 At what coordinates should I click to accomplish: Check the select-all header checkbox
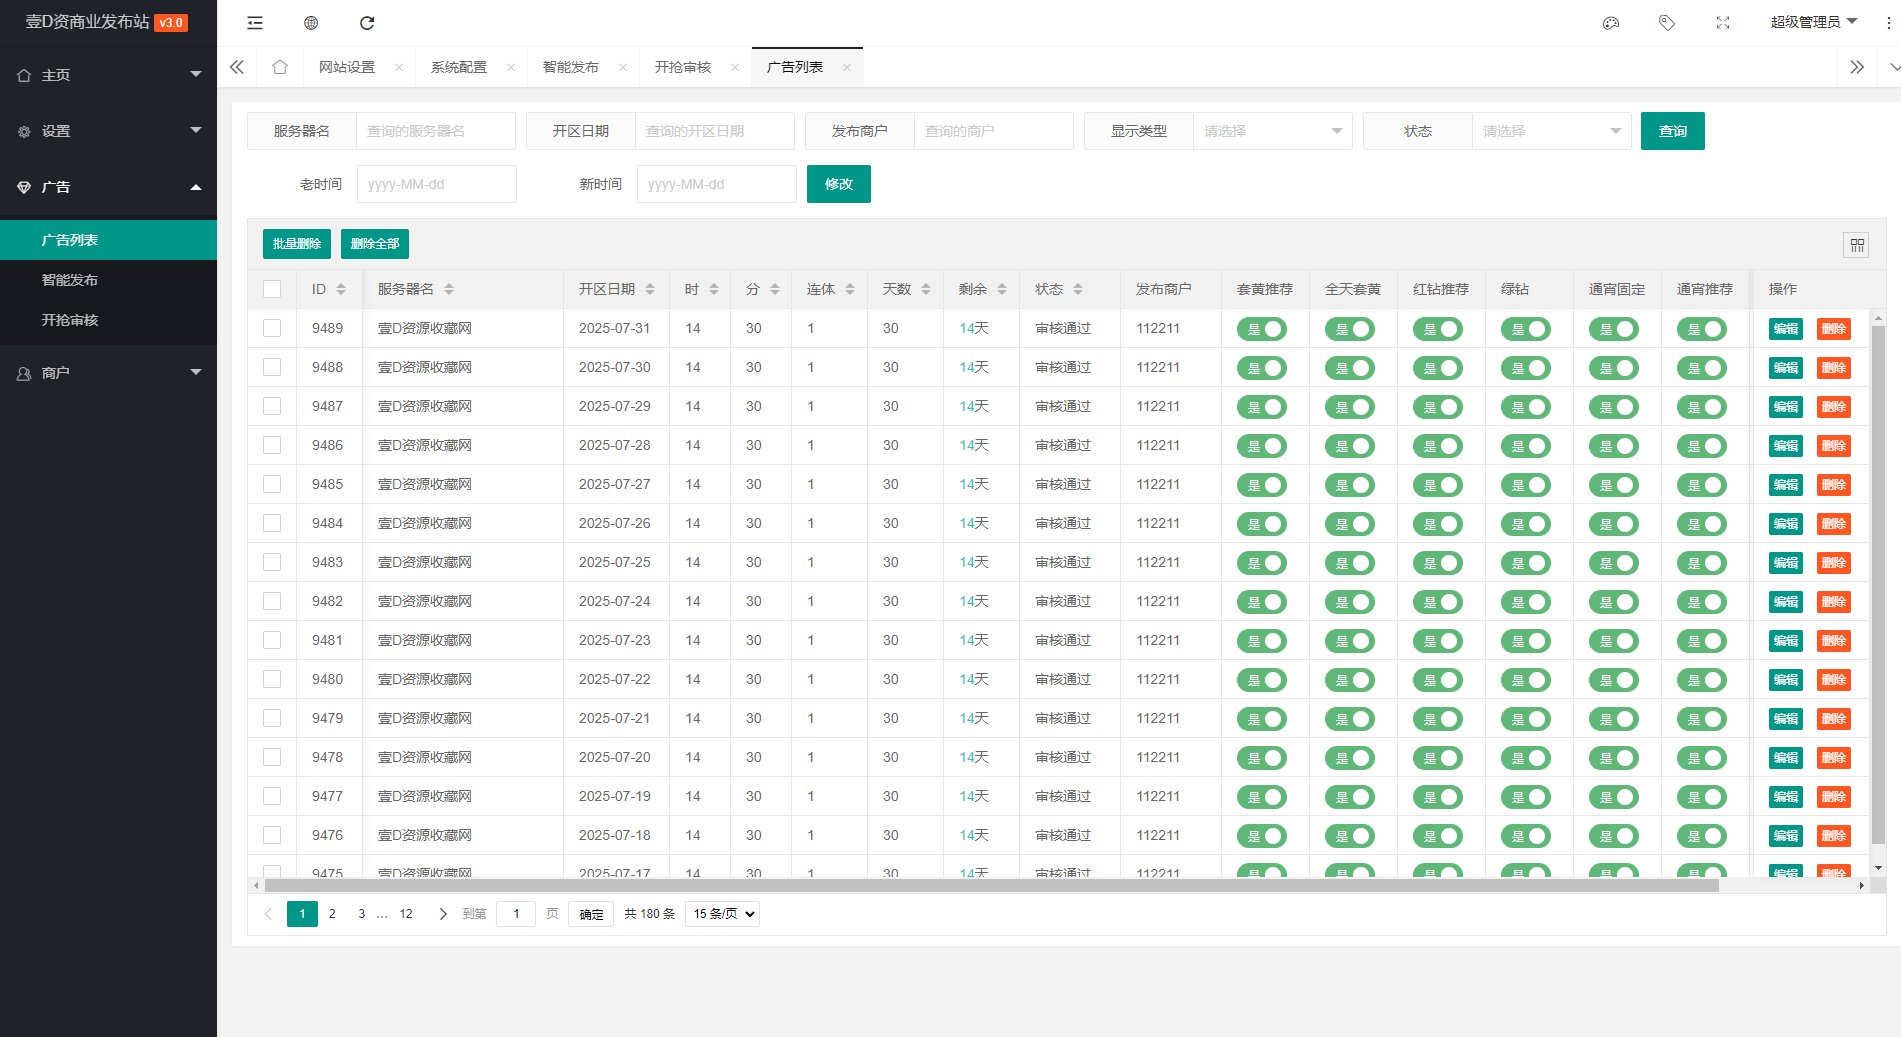[x=272, y=289]
